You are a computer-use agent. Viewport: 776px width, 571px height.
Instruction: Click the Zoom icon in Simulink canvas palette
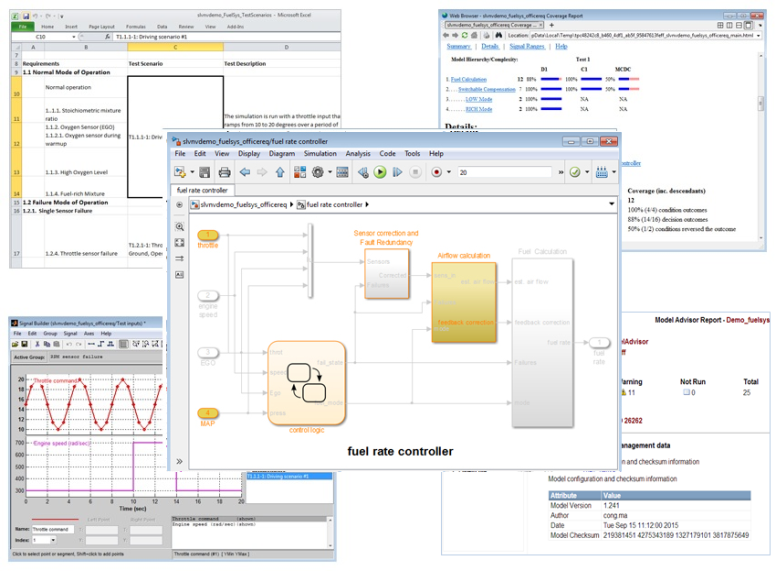point(180,227)
